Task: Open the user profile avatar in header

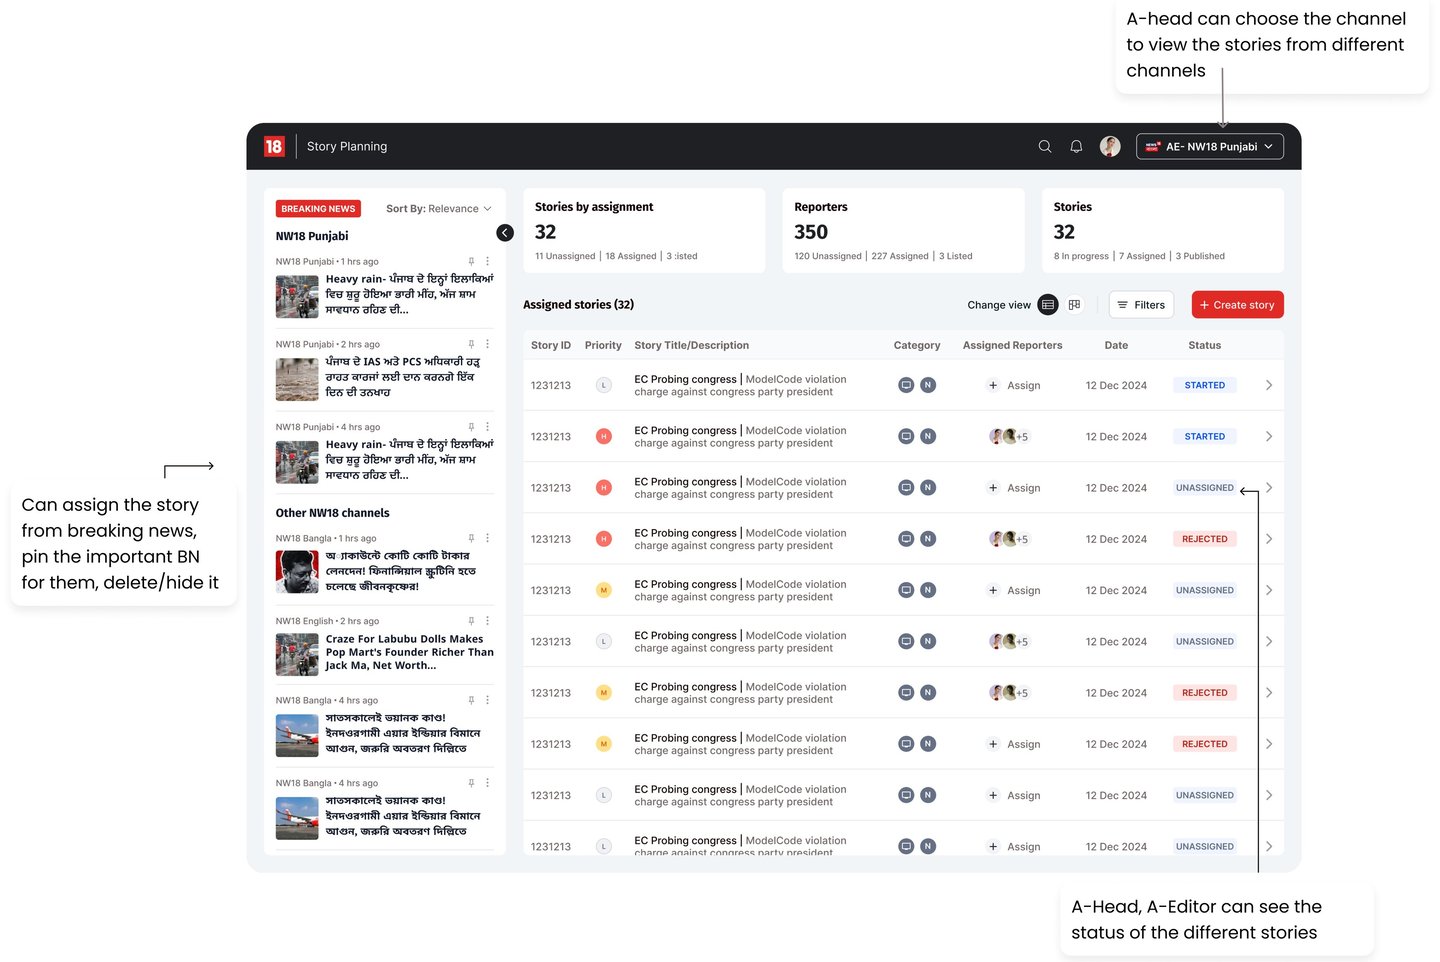Action: coord(1110,146)
